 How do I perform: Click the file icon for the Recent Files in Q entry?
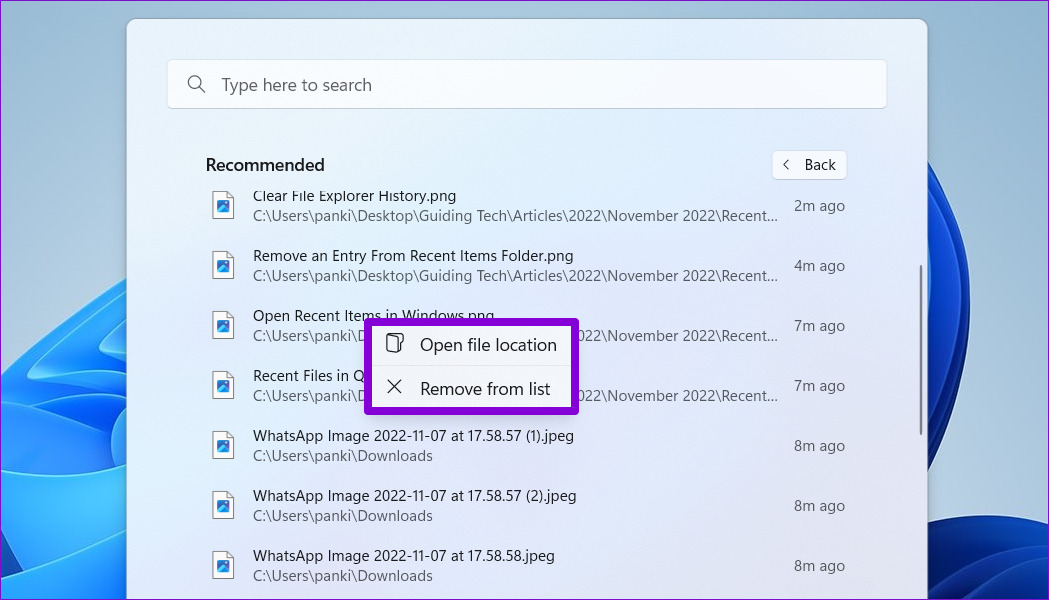pos(222,385)
